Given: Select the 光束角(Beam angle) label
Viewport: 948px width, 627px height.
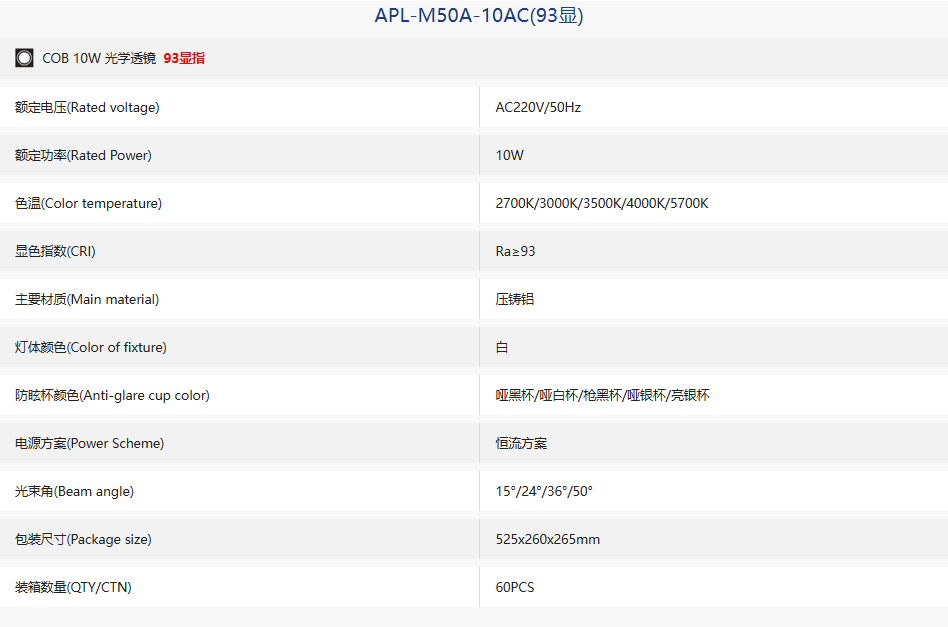Looking at the screenshot, I should 74,491.
